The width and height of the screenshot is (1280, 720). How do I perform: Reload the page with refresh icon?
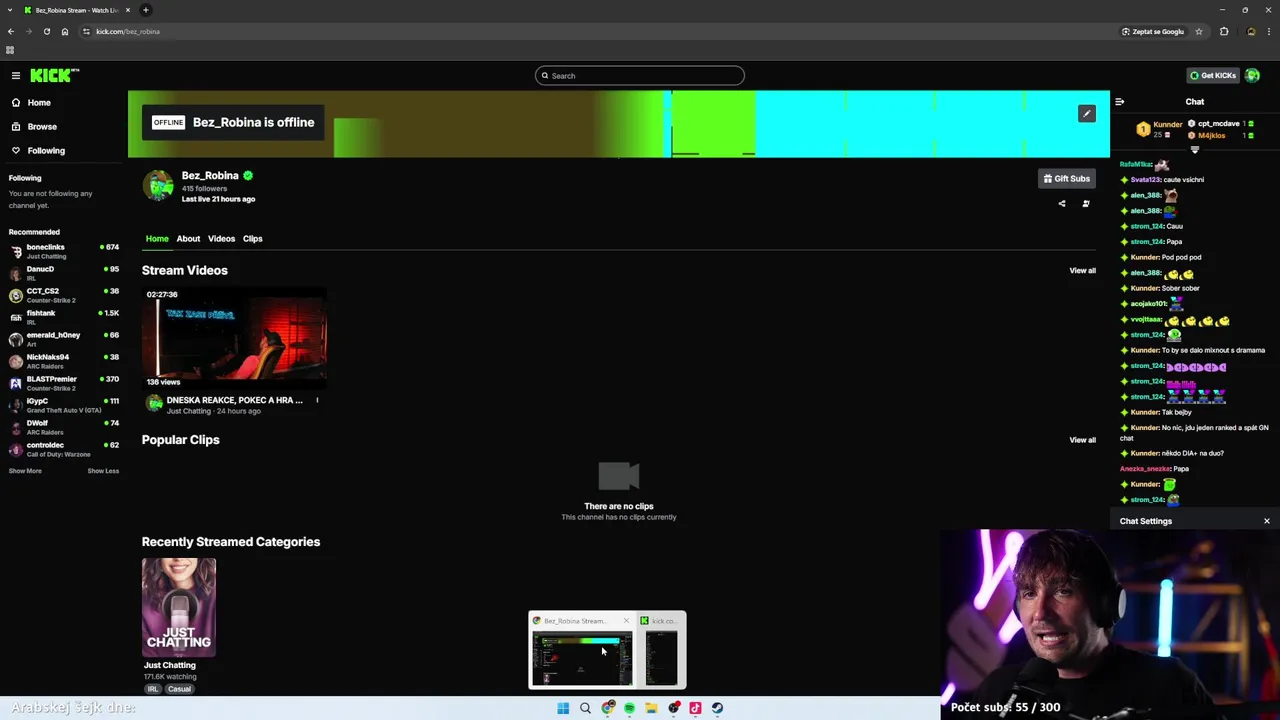pyautogui.click(x=46, y=31)
